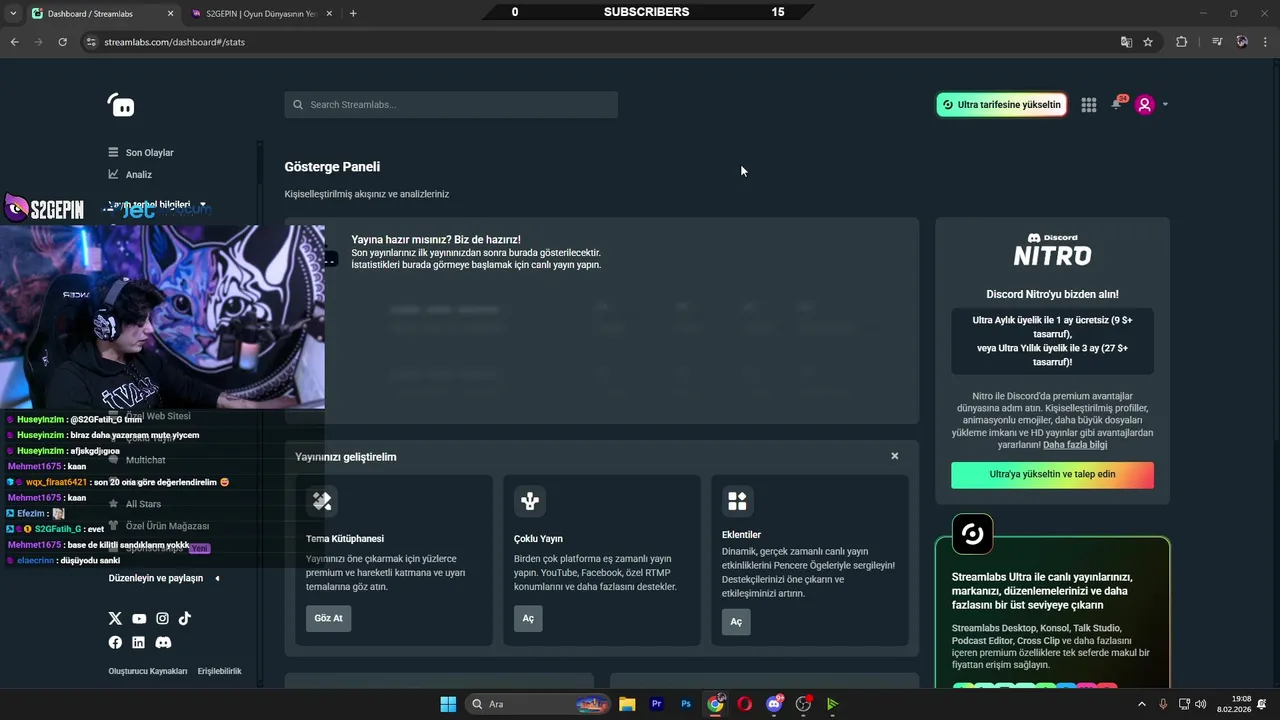This screenshot has width=1280, height=720.
Task: Switch to S2GEPIN browser tab
Action: point(262,13)
